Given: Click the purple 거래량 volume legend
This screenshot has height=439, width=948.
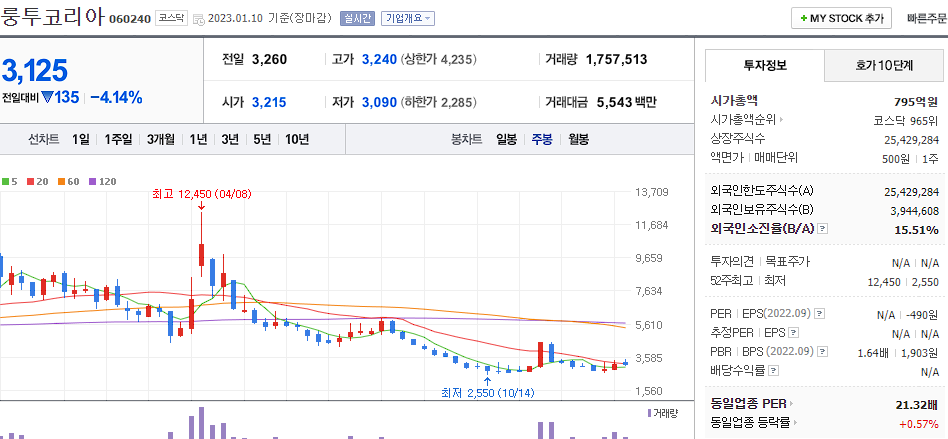Looking at the screenshot, I should pos(662,413).
